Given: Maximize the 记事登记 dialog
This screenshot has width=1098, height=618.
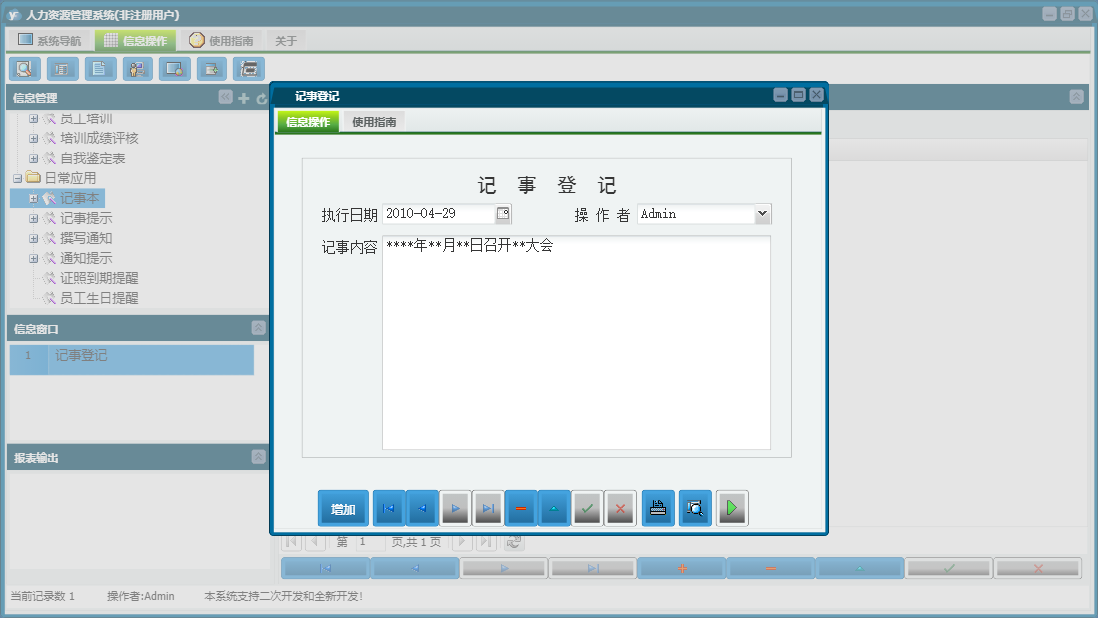Looking at the screenshot, I should (x=798, y=94).
